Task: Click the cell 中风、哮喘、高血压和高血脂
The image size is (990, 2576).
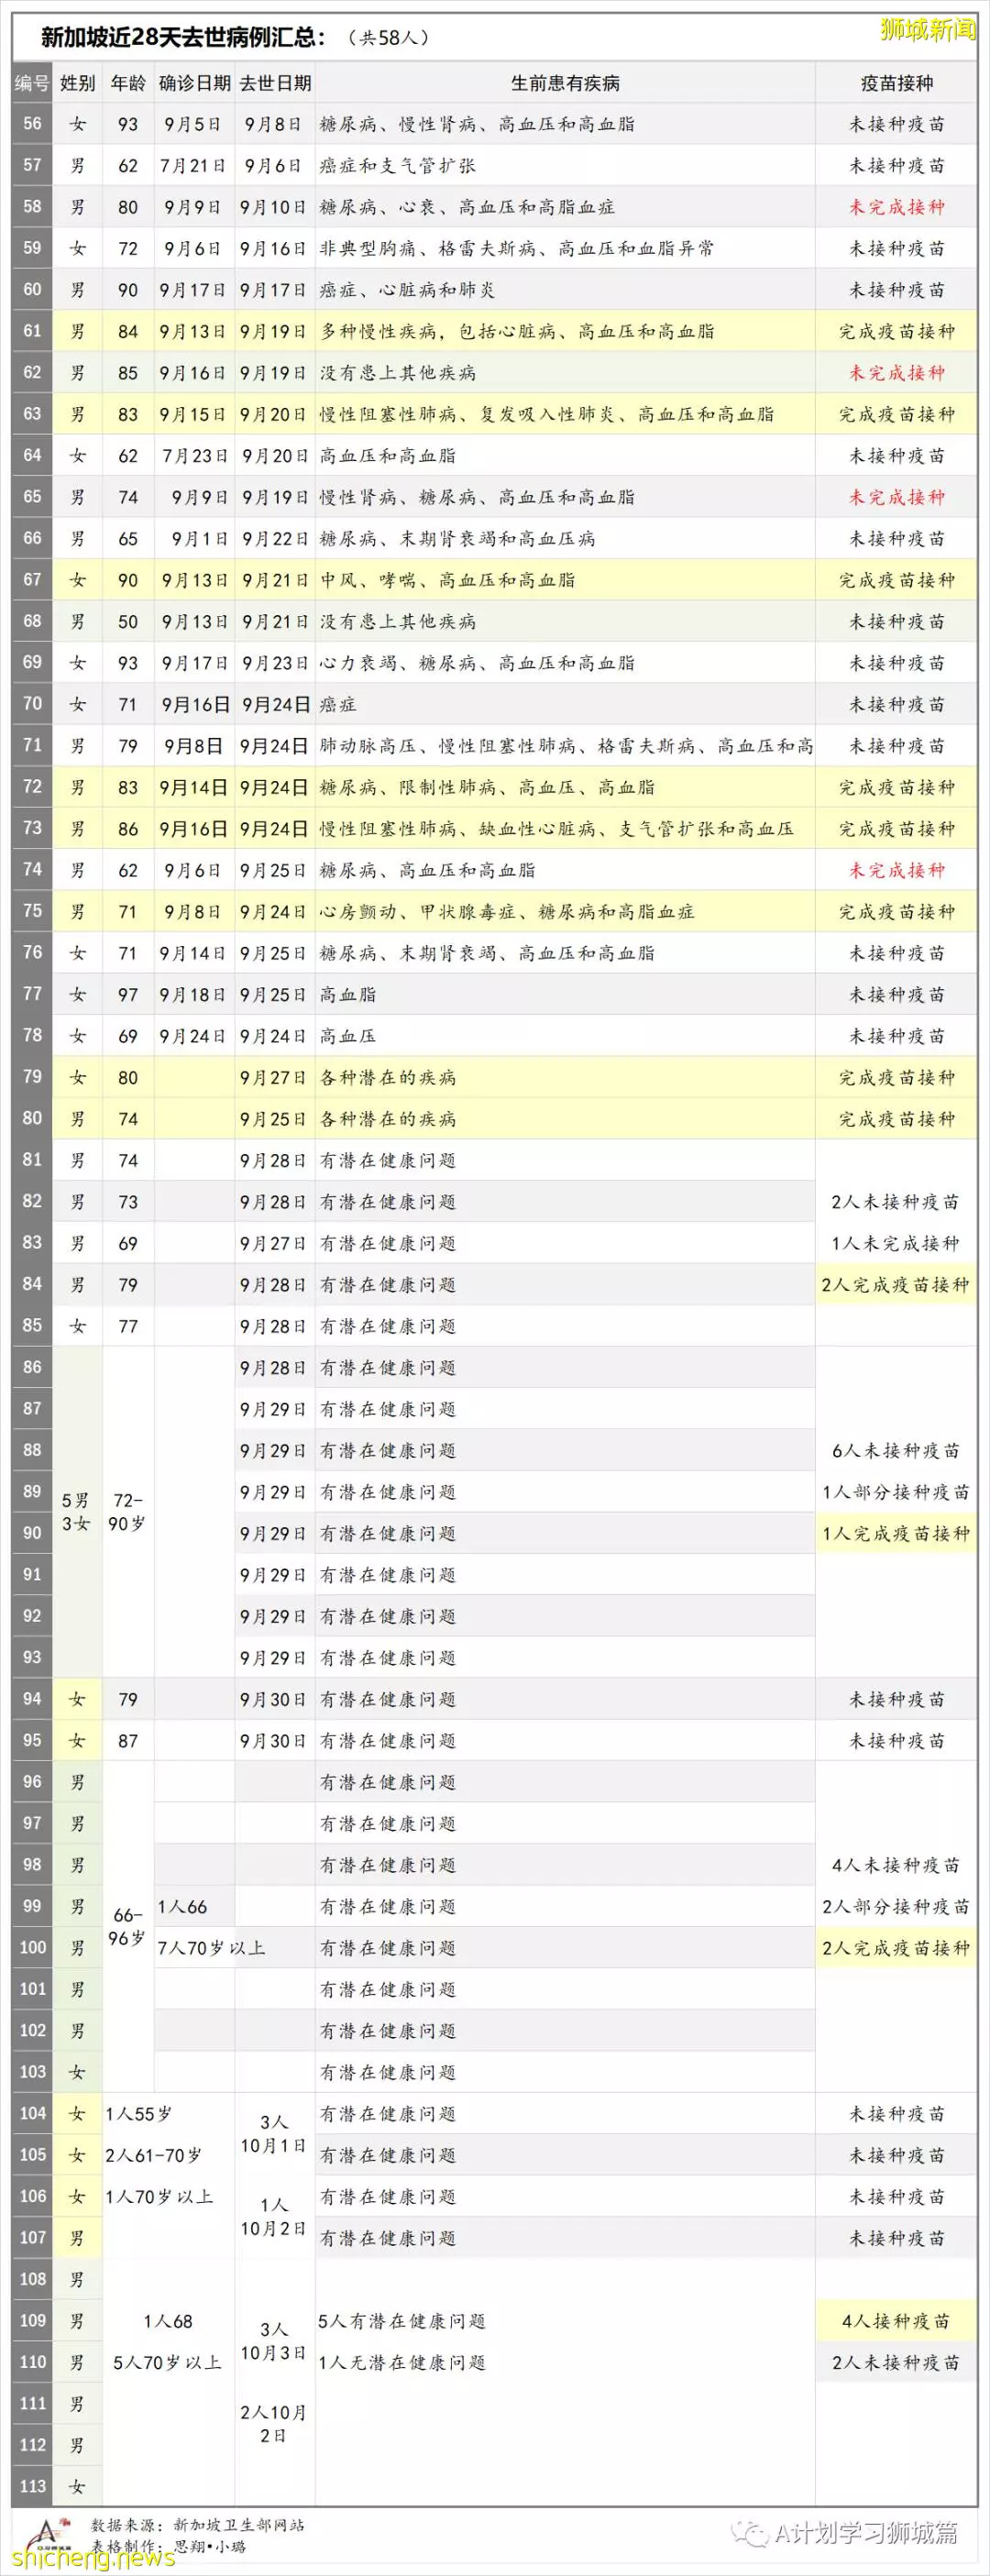Action: pyautogui.click(x=447, y=580)
